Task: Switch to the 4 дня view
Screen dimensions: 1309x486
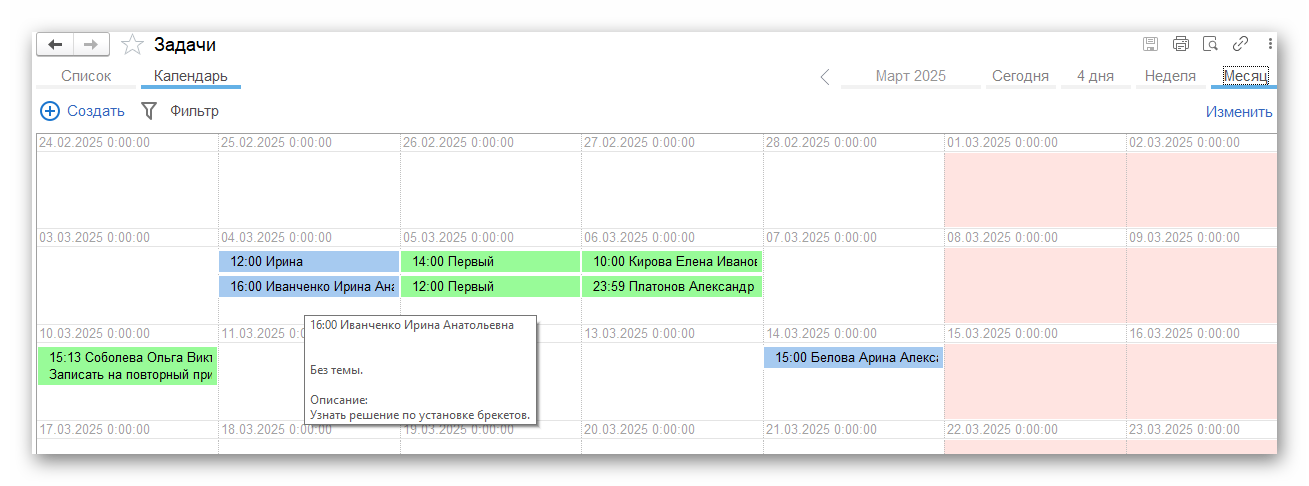Action: [x=1095, y=76]
